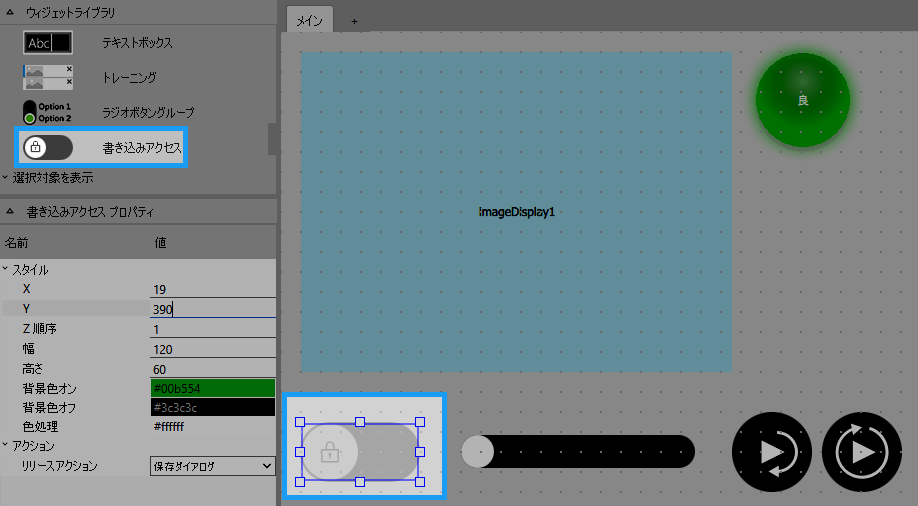
Task: Select the ラジオボタングループ widget icon
Action: pyautogui.click(x=48, y=112)
